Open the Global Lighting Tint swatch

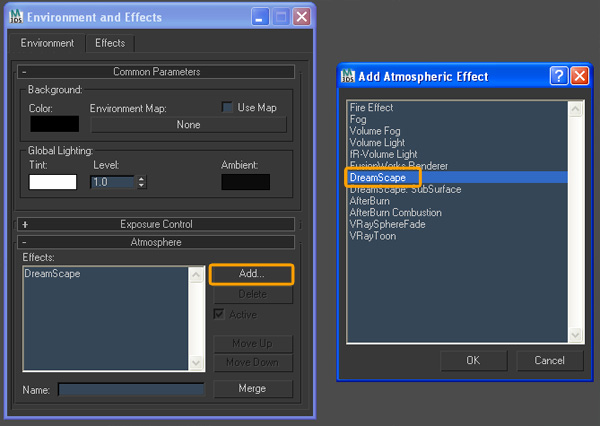point(53,182)
